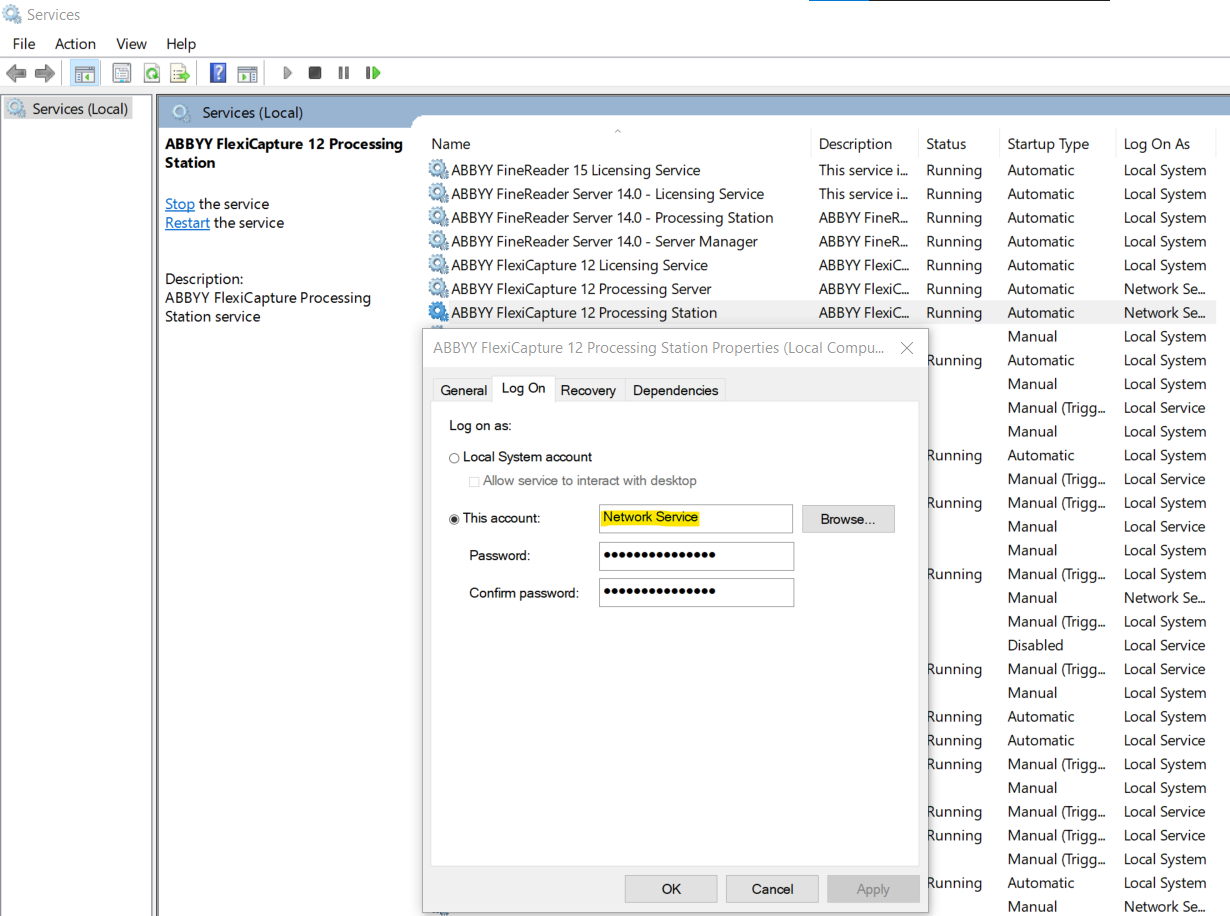The height and width of the screenshot is (916, 1230).
Task: Toggle Show/Hide Console Tree button
Action: pos(85,73)
